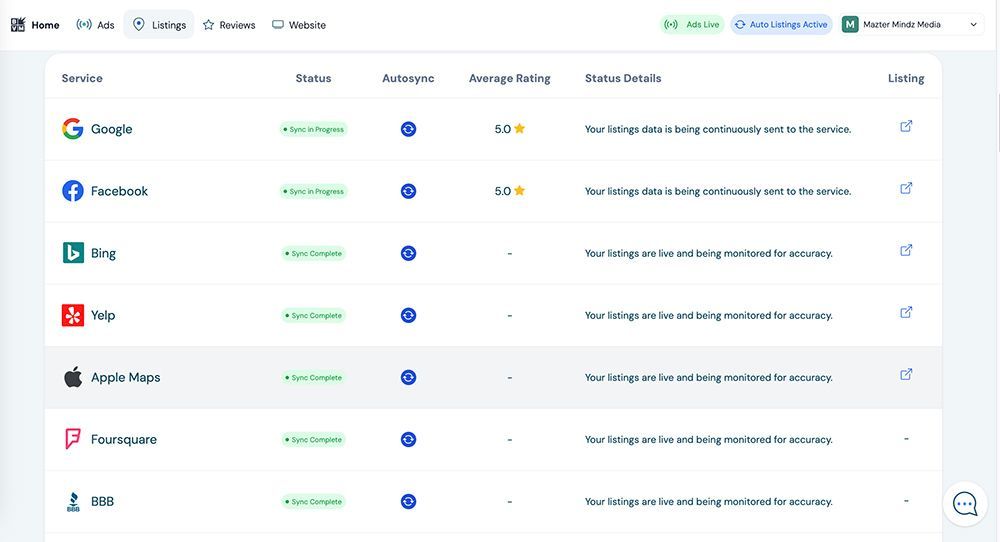This screenshot has height=542, width=1000.
Task: Click Bing's status details text
Action: (x=709, y=253)
